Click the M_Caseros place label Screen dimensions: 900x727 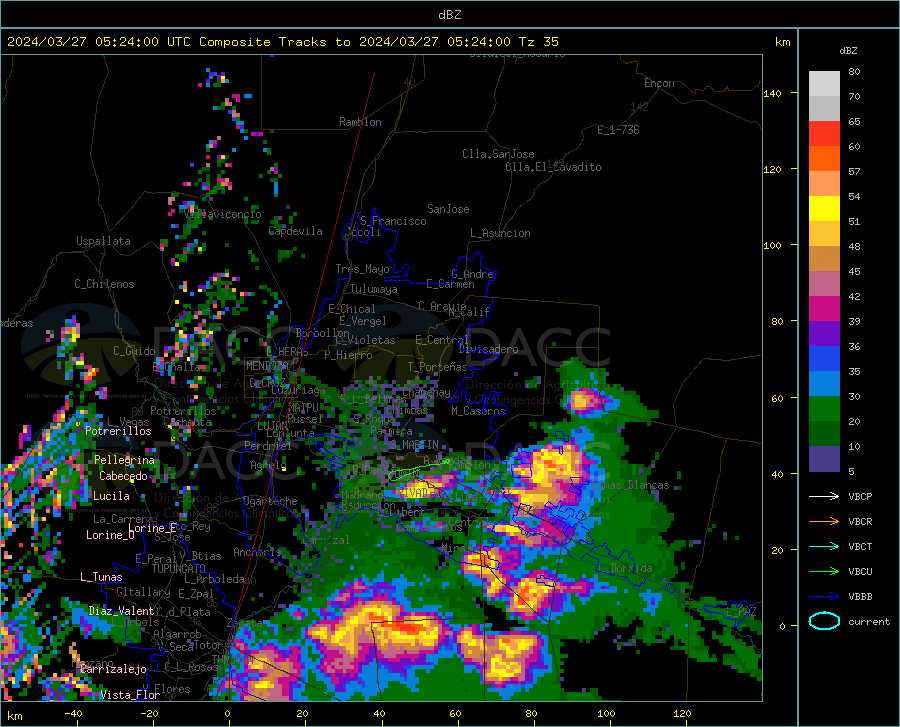click(478, 411)
